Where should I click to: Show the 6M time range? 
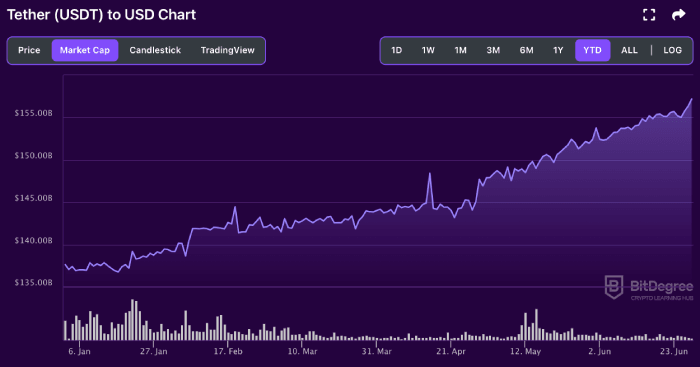click(526, 50)
